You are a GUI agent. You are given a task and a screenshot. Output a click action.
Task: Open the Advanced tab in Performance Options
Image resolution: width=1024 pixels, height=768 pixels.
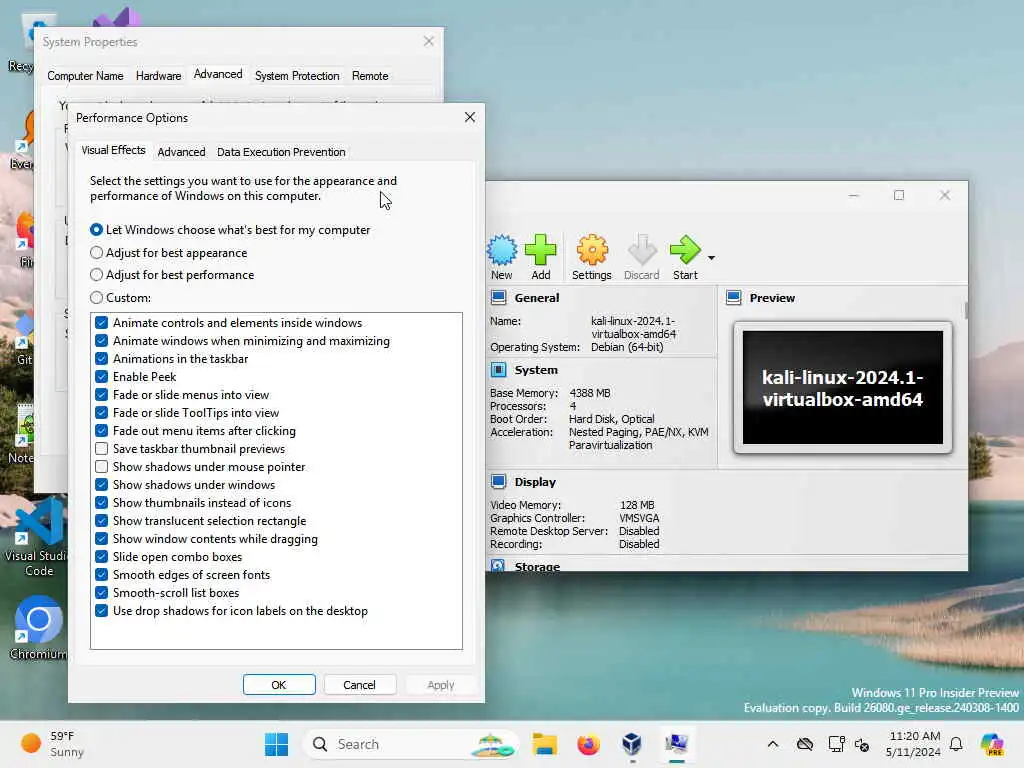182,152
